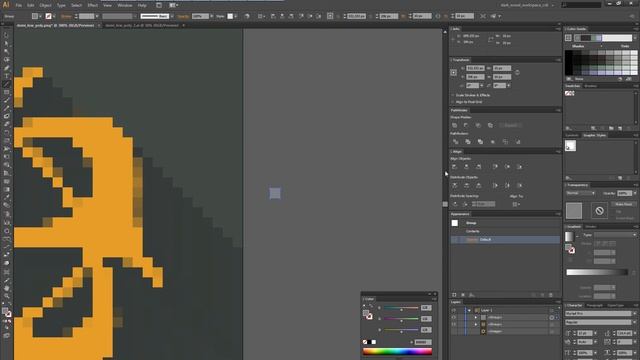The width and height of the screenshot is (640, 360).
Task: Click Minus Front in Pathfinder
Action: pos(466,125)
